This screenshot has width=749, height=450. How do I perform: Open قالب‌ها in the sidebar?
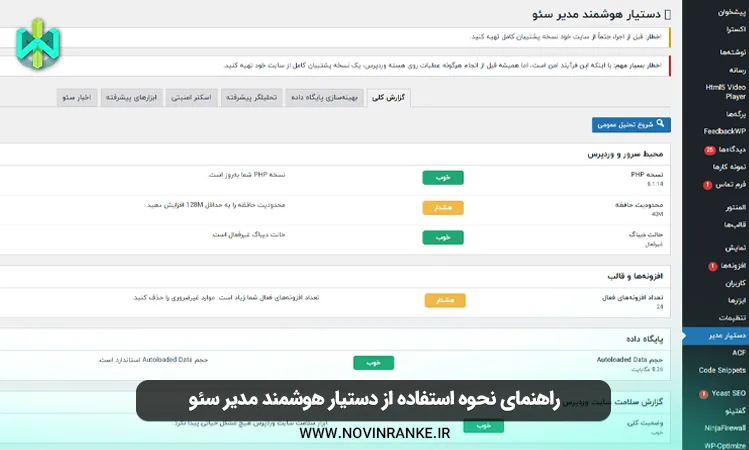[735, 225]
